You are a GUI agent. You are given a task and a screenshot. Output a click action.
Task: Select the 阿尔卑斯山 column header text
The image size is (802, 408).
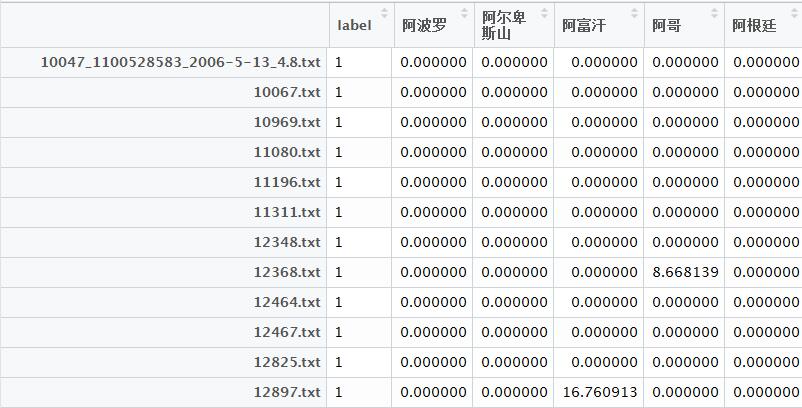point(504,26)
